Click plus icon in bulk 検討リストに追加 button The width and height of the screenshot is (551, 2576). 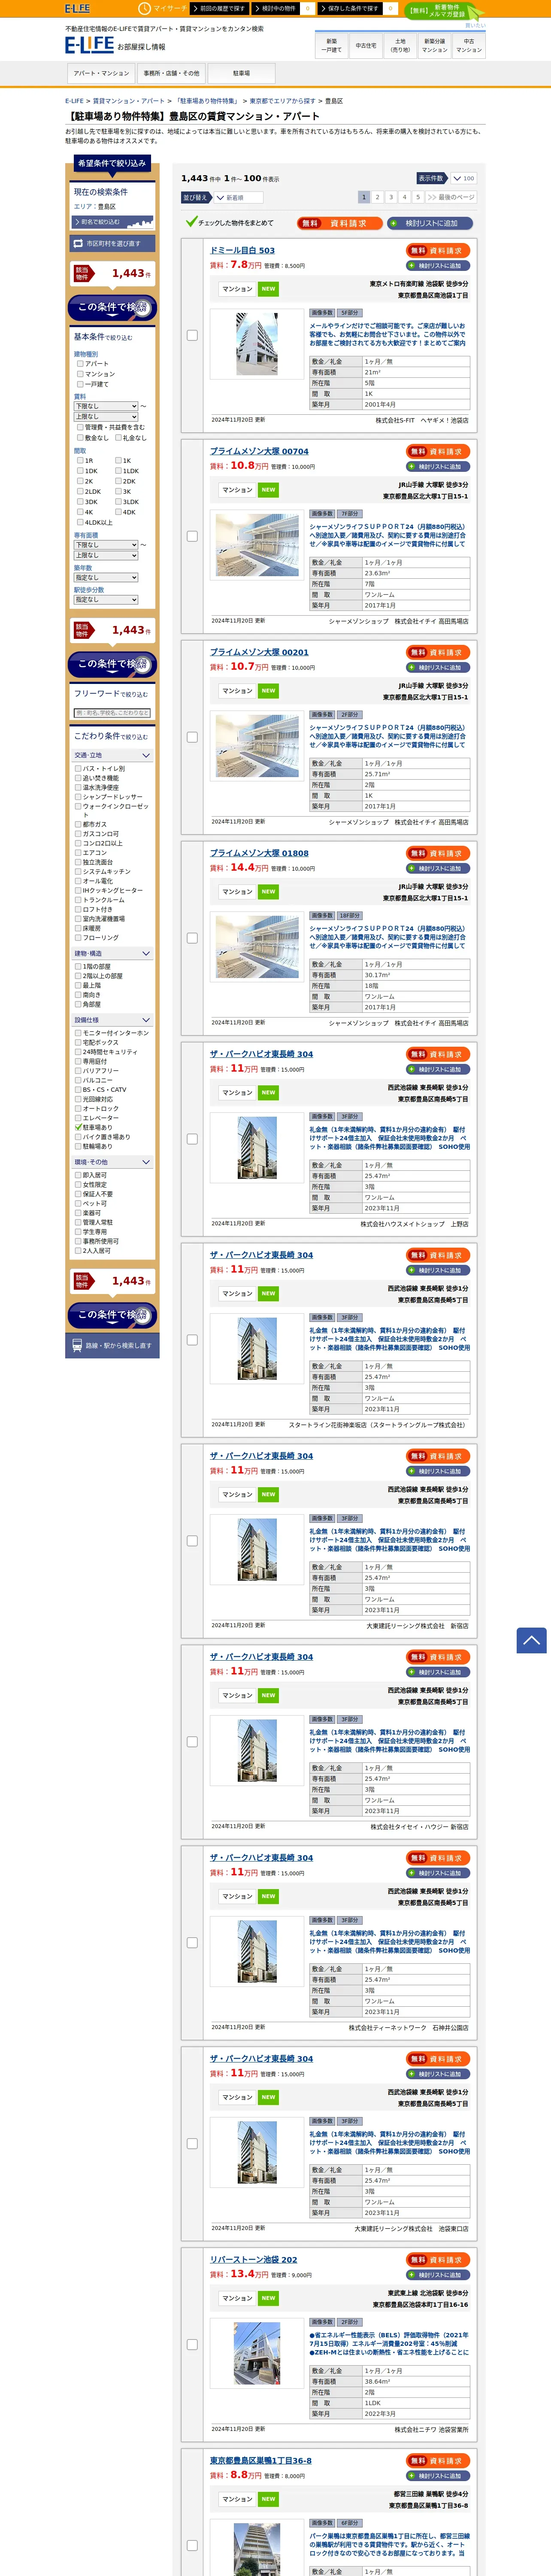(x=394, y=223)
